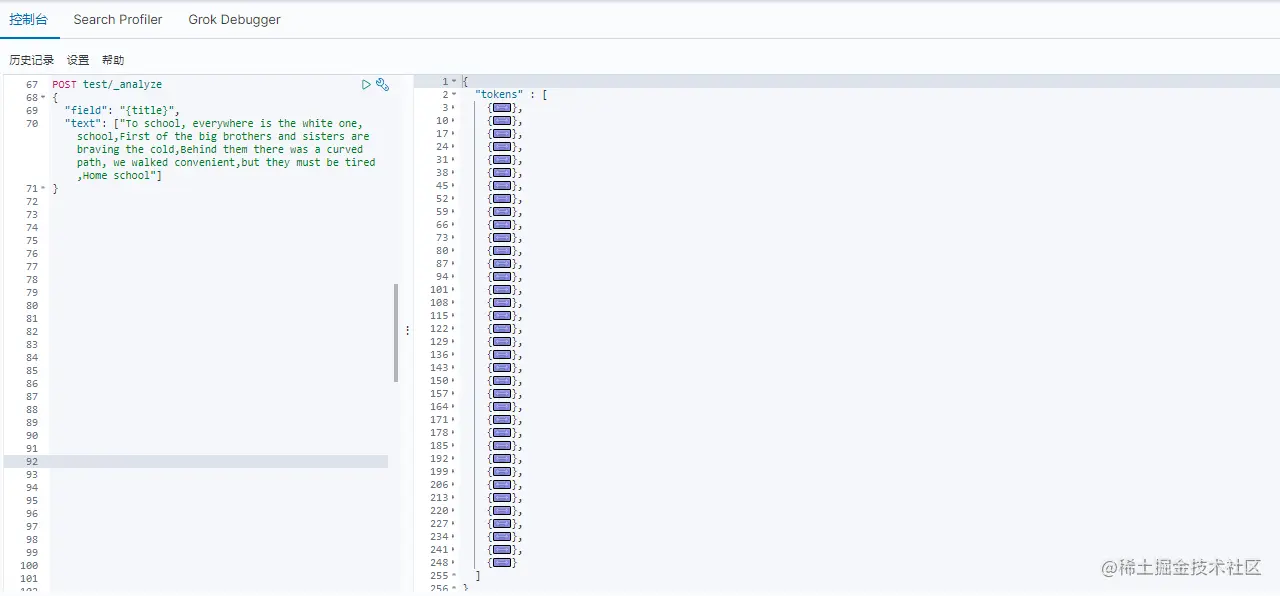Click the green send request play icon
1280x596 pixels.
[x=366, y=85]
